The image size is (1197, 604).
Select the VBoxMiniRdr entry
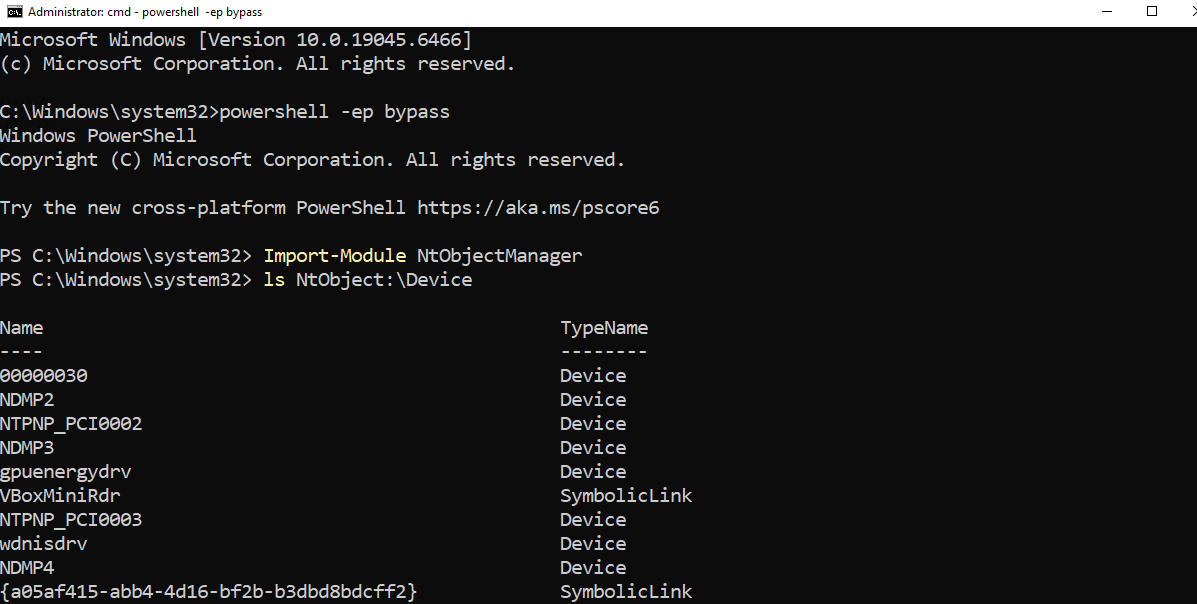tap(61, 496)
